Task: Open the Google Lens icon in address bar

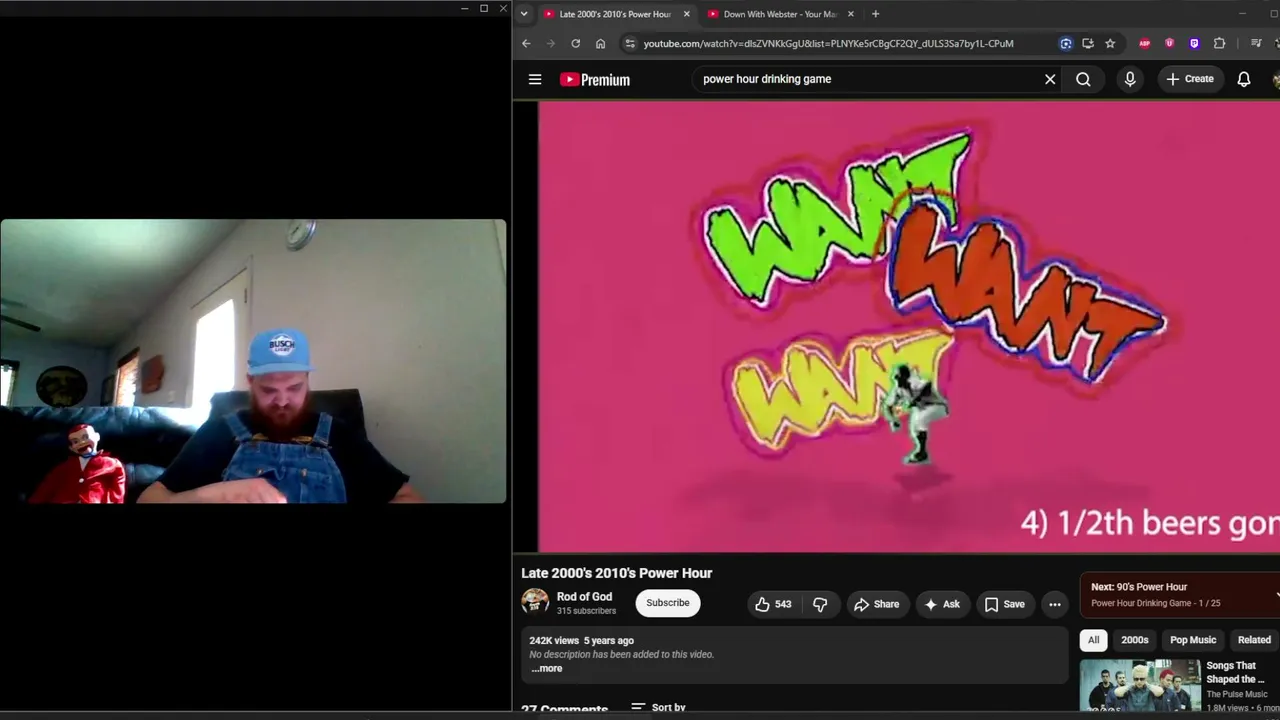Action: [x=1066, y=43]
